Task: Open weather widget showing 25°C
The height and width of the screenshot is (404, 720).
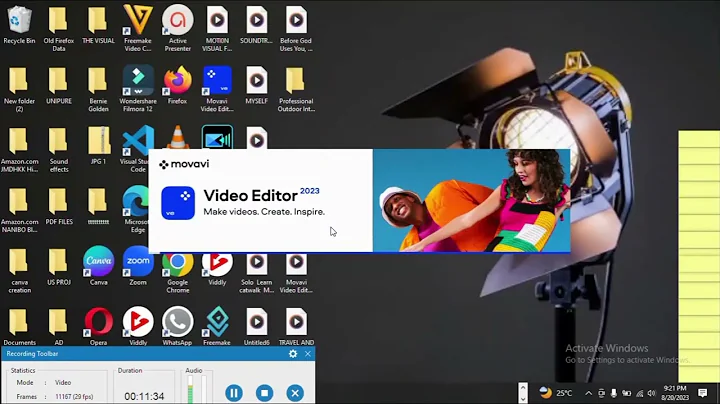Action: (556, 393)
